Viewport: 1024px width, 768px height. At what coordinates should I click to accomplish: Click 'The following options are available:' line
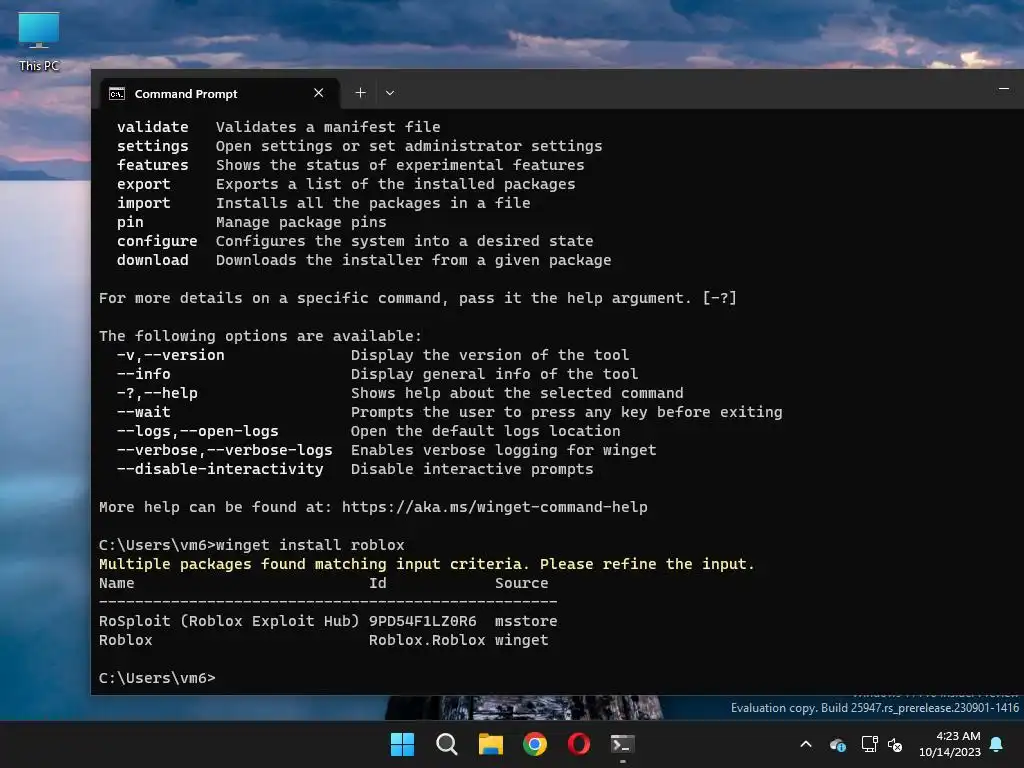261,336
